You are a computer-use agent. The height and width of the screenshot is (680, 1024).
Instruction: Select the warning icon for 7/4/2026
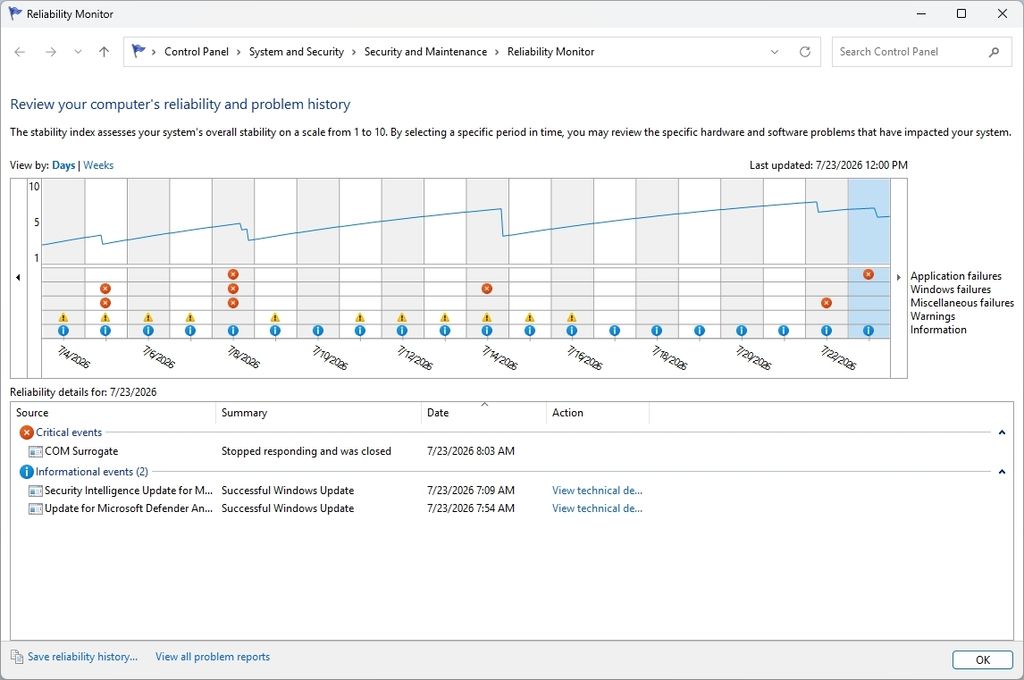tap(63, 317)
